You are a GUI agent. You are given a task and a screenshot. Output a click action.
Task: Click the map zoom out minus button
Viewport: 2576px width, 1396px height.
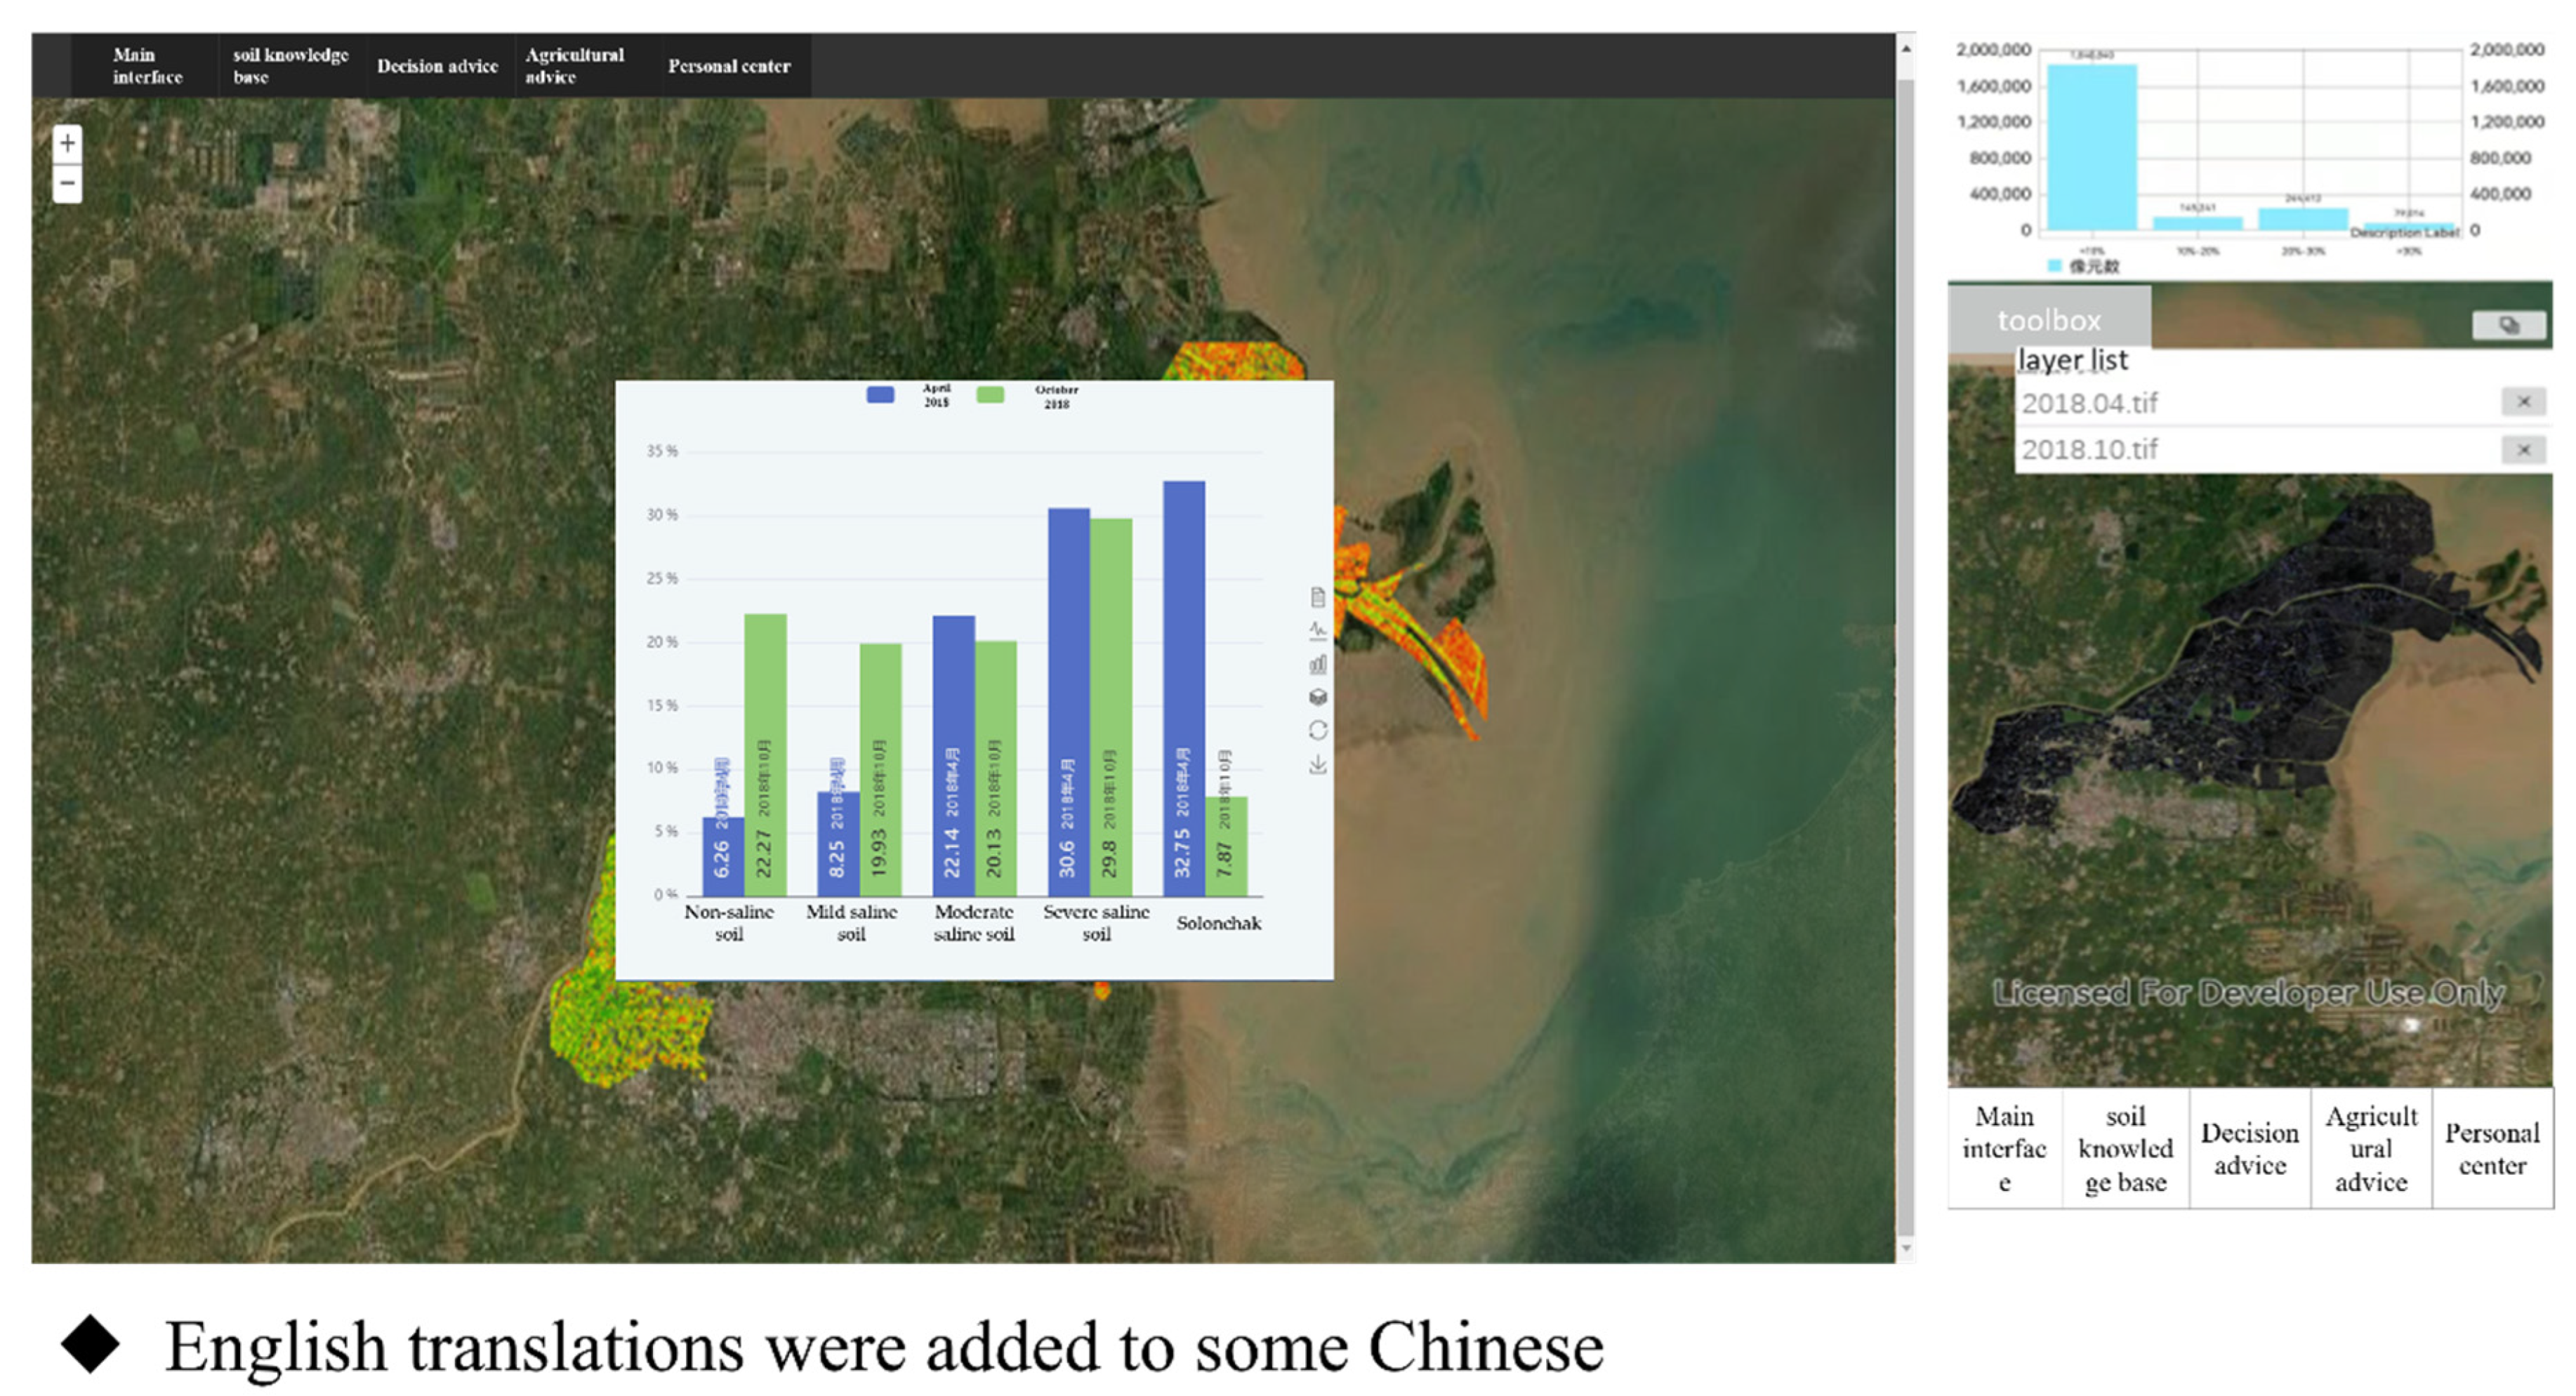67,184
